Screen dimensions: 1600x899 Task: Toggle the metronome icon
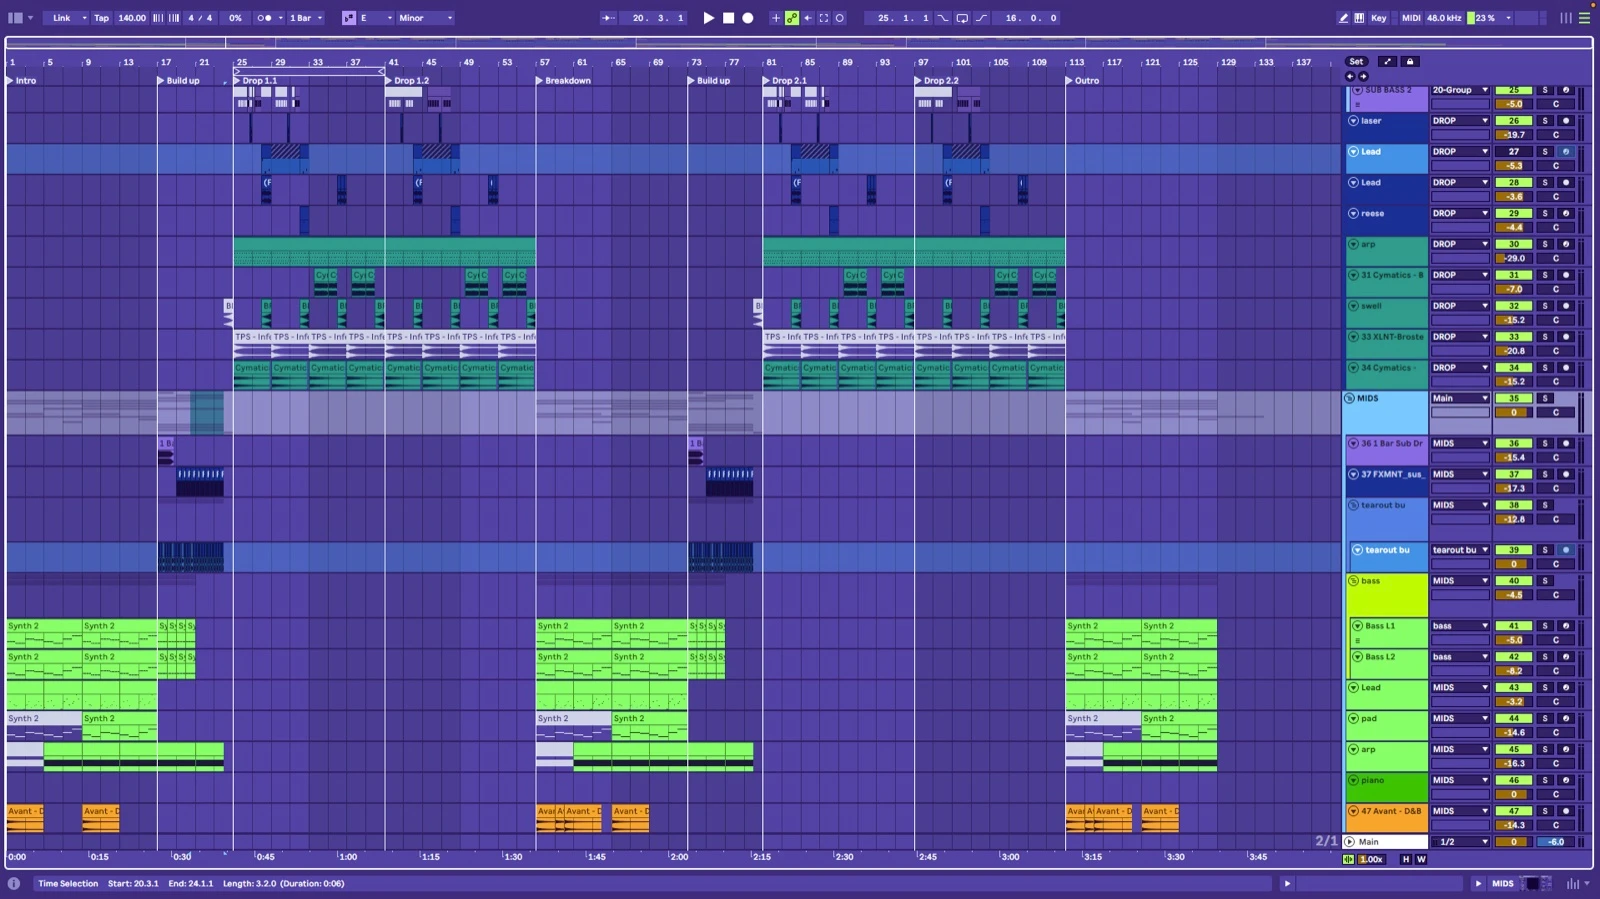[263, 18]
